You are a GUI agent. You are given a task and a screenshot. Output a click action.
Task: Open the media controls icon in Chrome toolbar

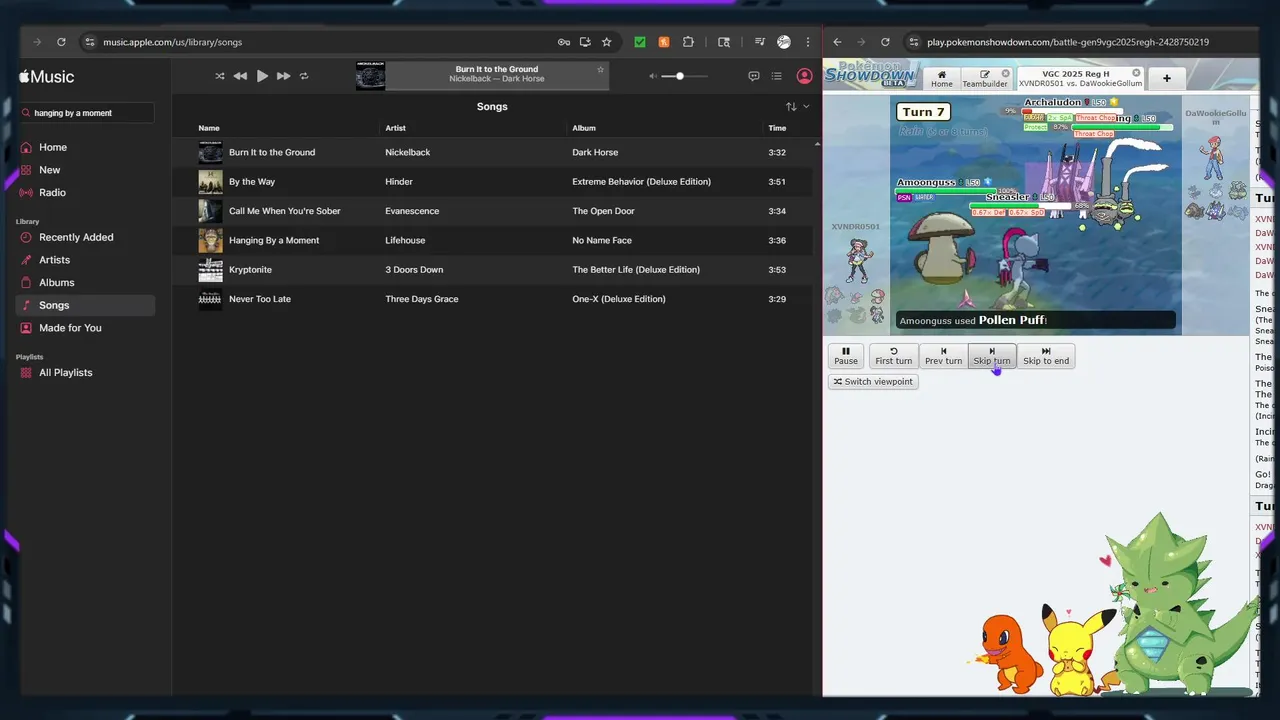(x=760, y=42)
